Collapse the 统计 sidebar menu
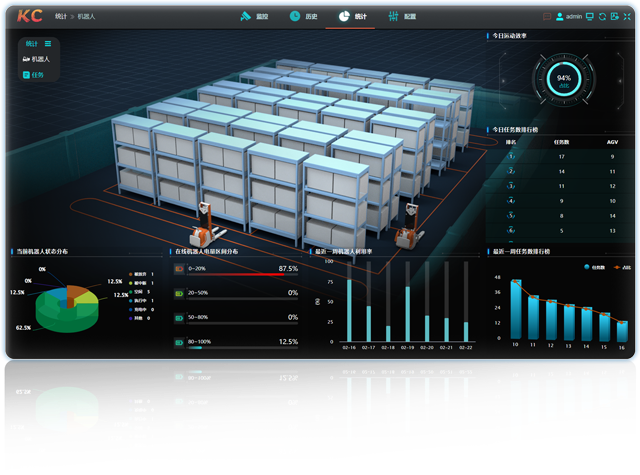The image size is (640, 475). click(x=47, y=44)
